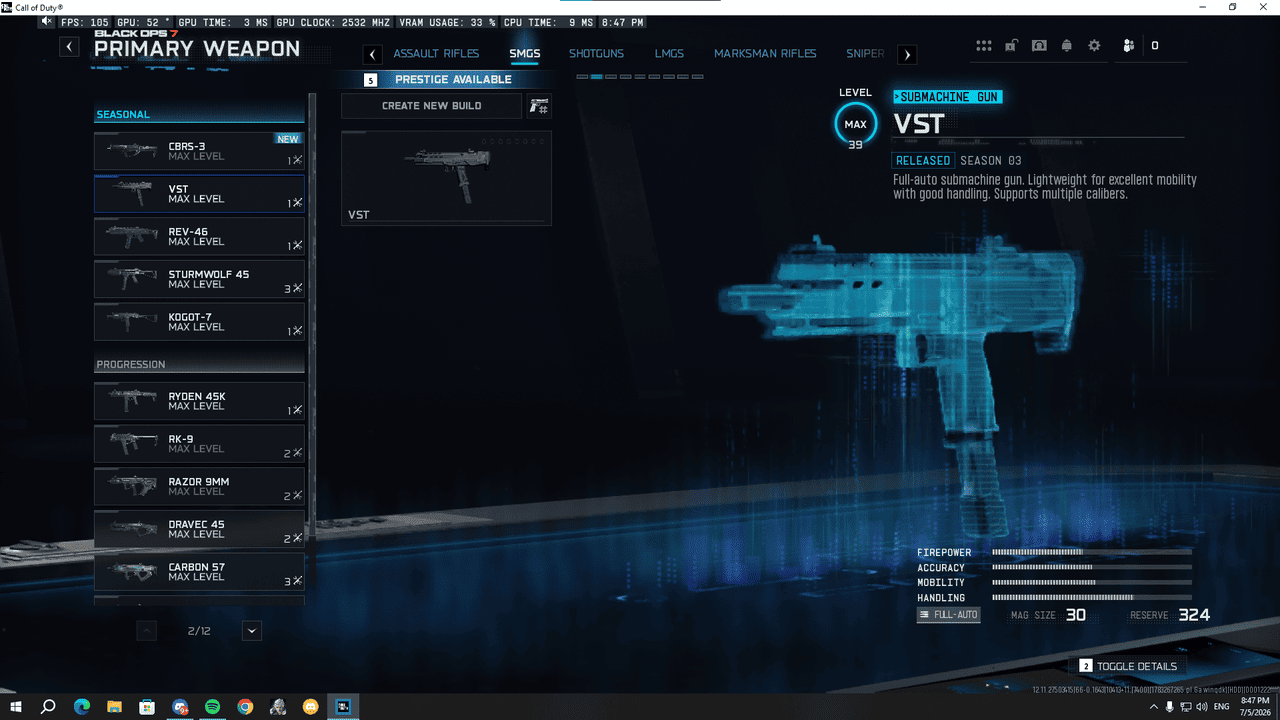The width and height of the screenshot is (1280, 720).
Task: Click the import build code icon
Action: pyautogui.click(x=539, y=106)
